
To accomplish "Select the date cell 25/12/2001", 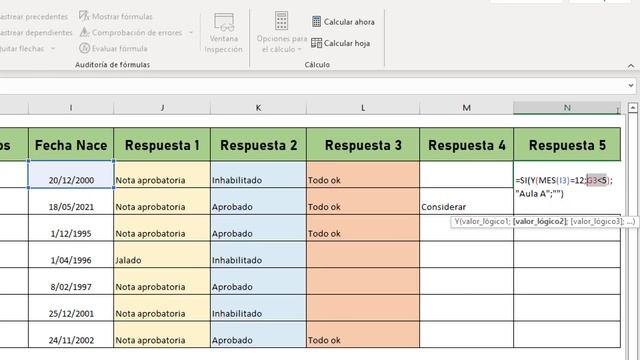I will tap(71, 308).
